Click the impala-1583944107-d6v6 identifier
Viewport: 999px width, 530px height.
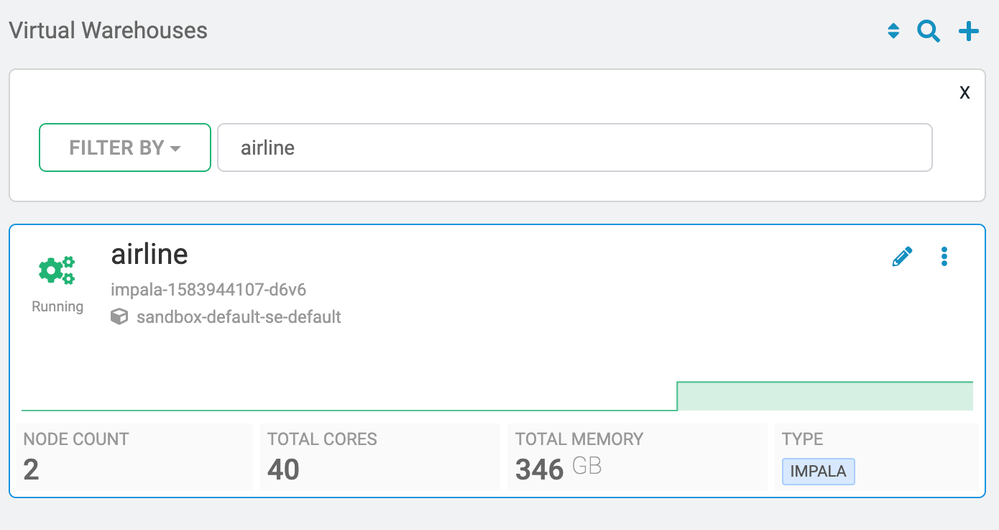point(208,290)
